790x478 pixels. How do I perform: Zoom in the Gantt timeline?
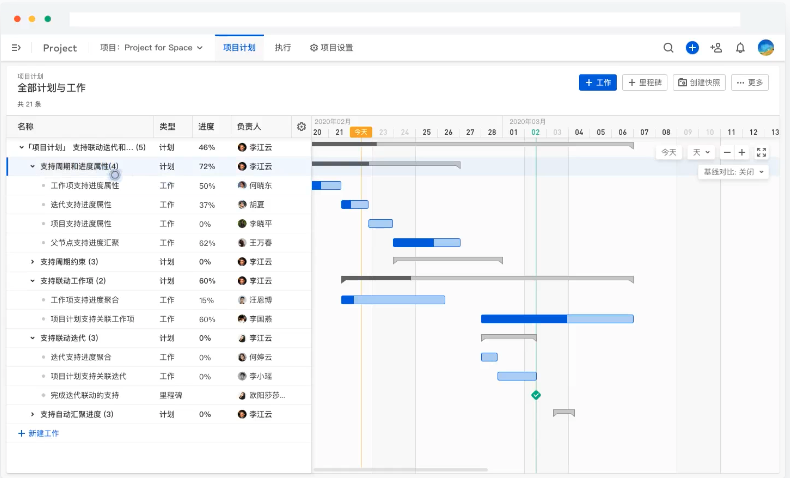click(742, 152)
